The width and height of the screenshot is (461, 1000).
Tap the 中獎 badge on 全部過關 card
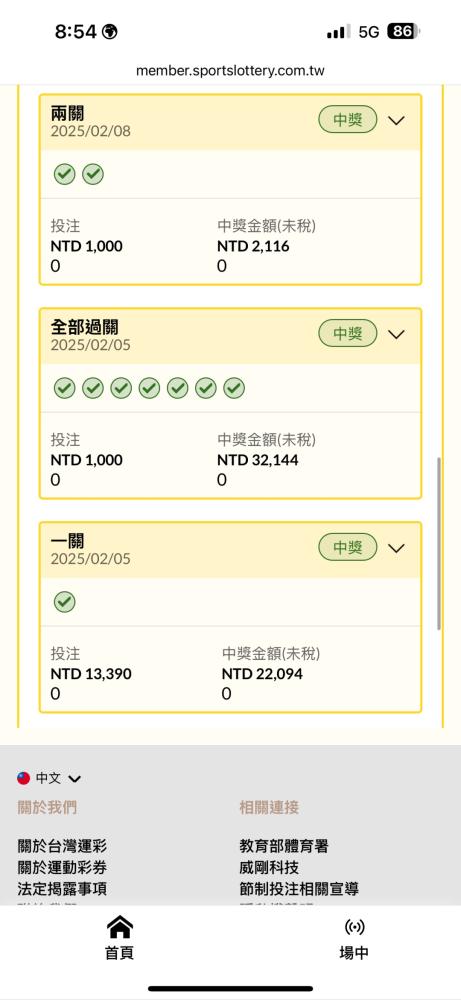tap(348, 334)
